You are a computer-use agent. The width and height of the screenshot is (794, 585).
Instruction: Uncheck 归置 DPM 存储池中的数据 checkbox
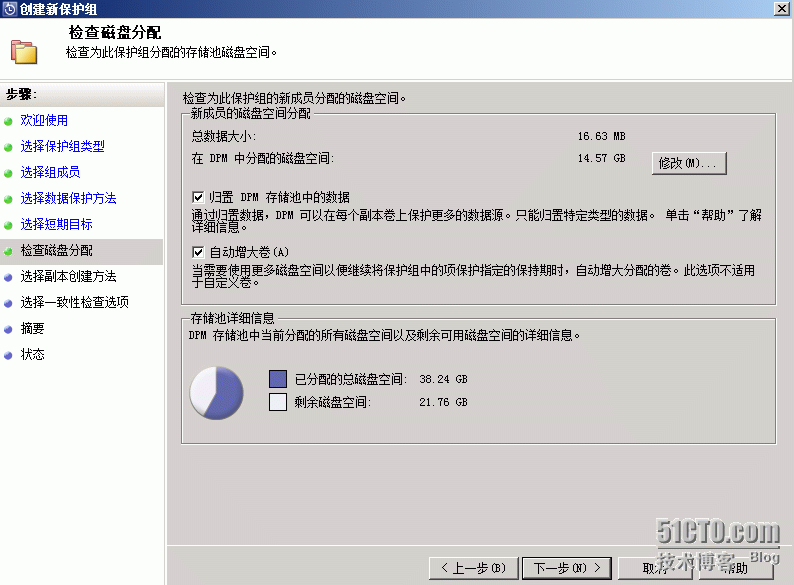pyautogui.click(x=198, y=197)
